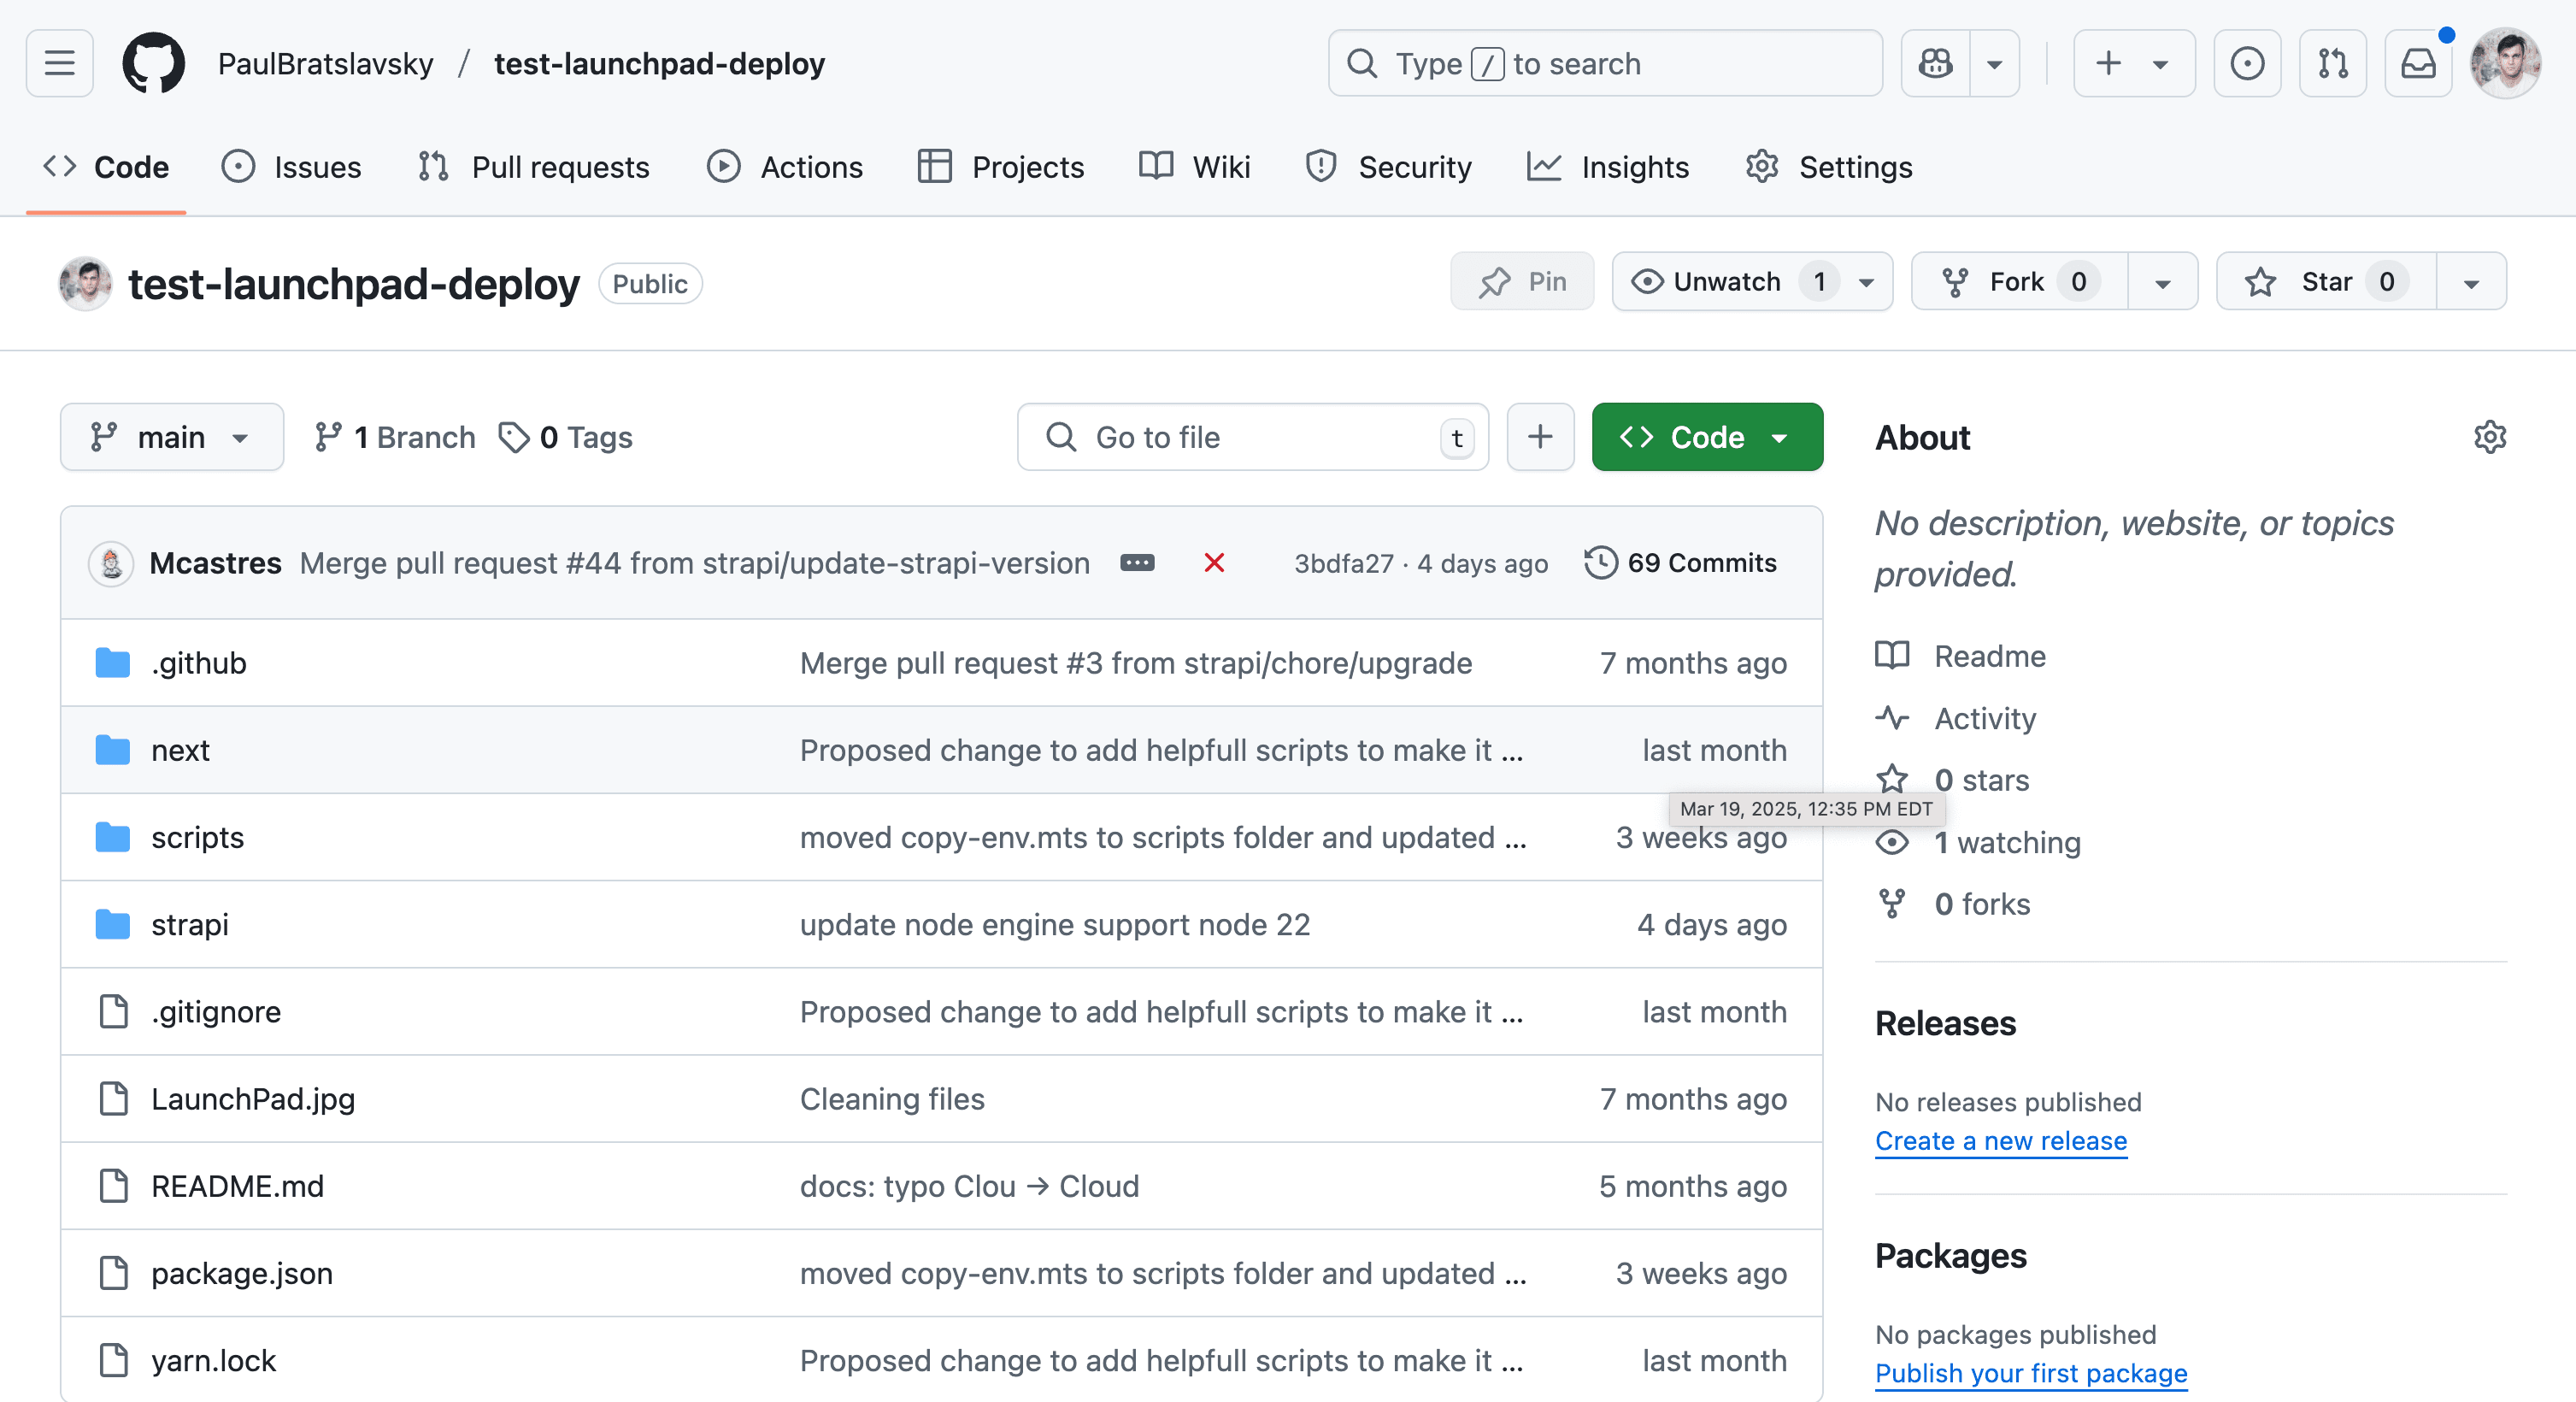Go to the GitHub homepage logo
Screen dimensions: 2576x1402
coord(153,63)
